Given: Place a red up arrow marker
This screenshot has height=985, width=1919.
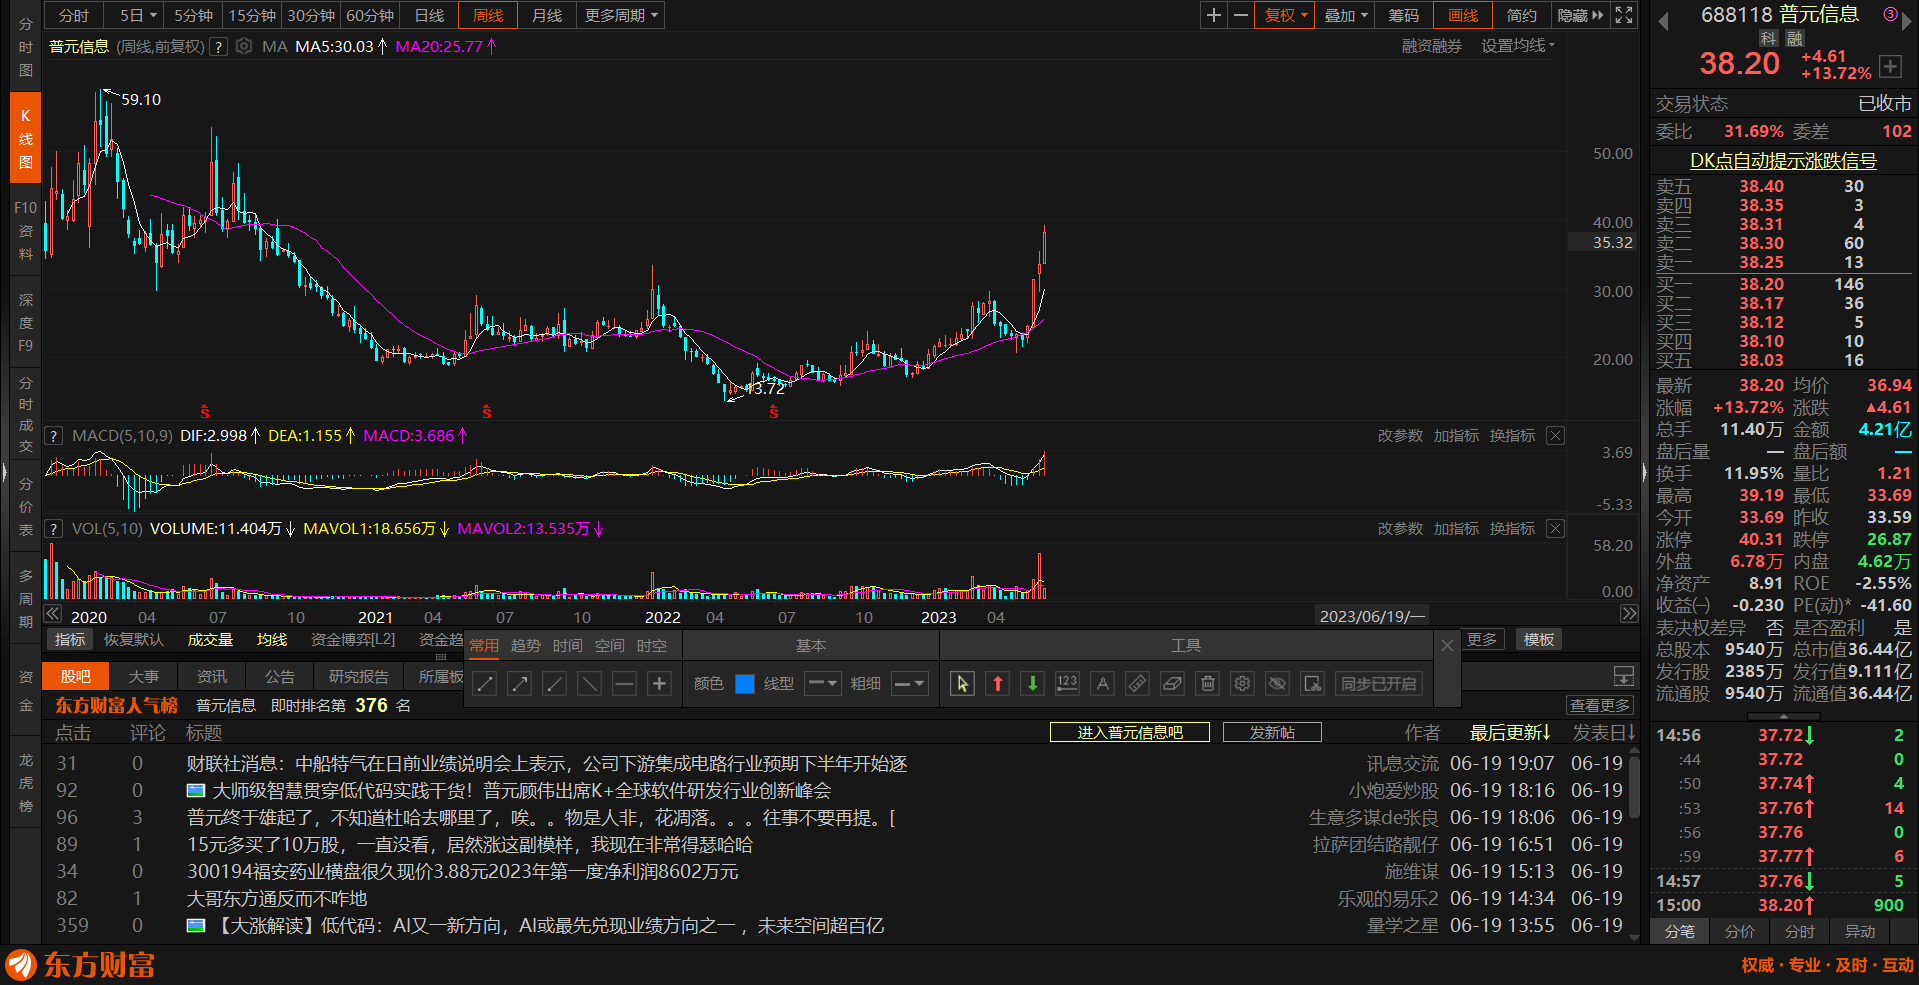Looking at the screenshot, I should pos(997,684).
